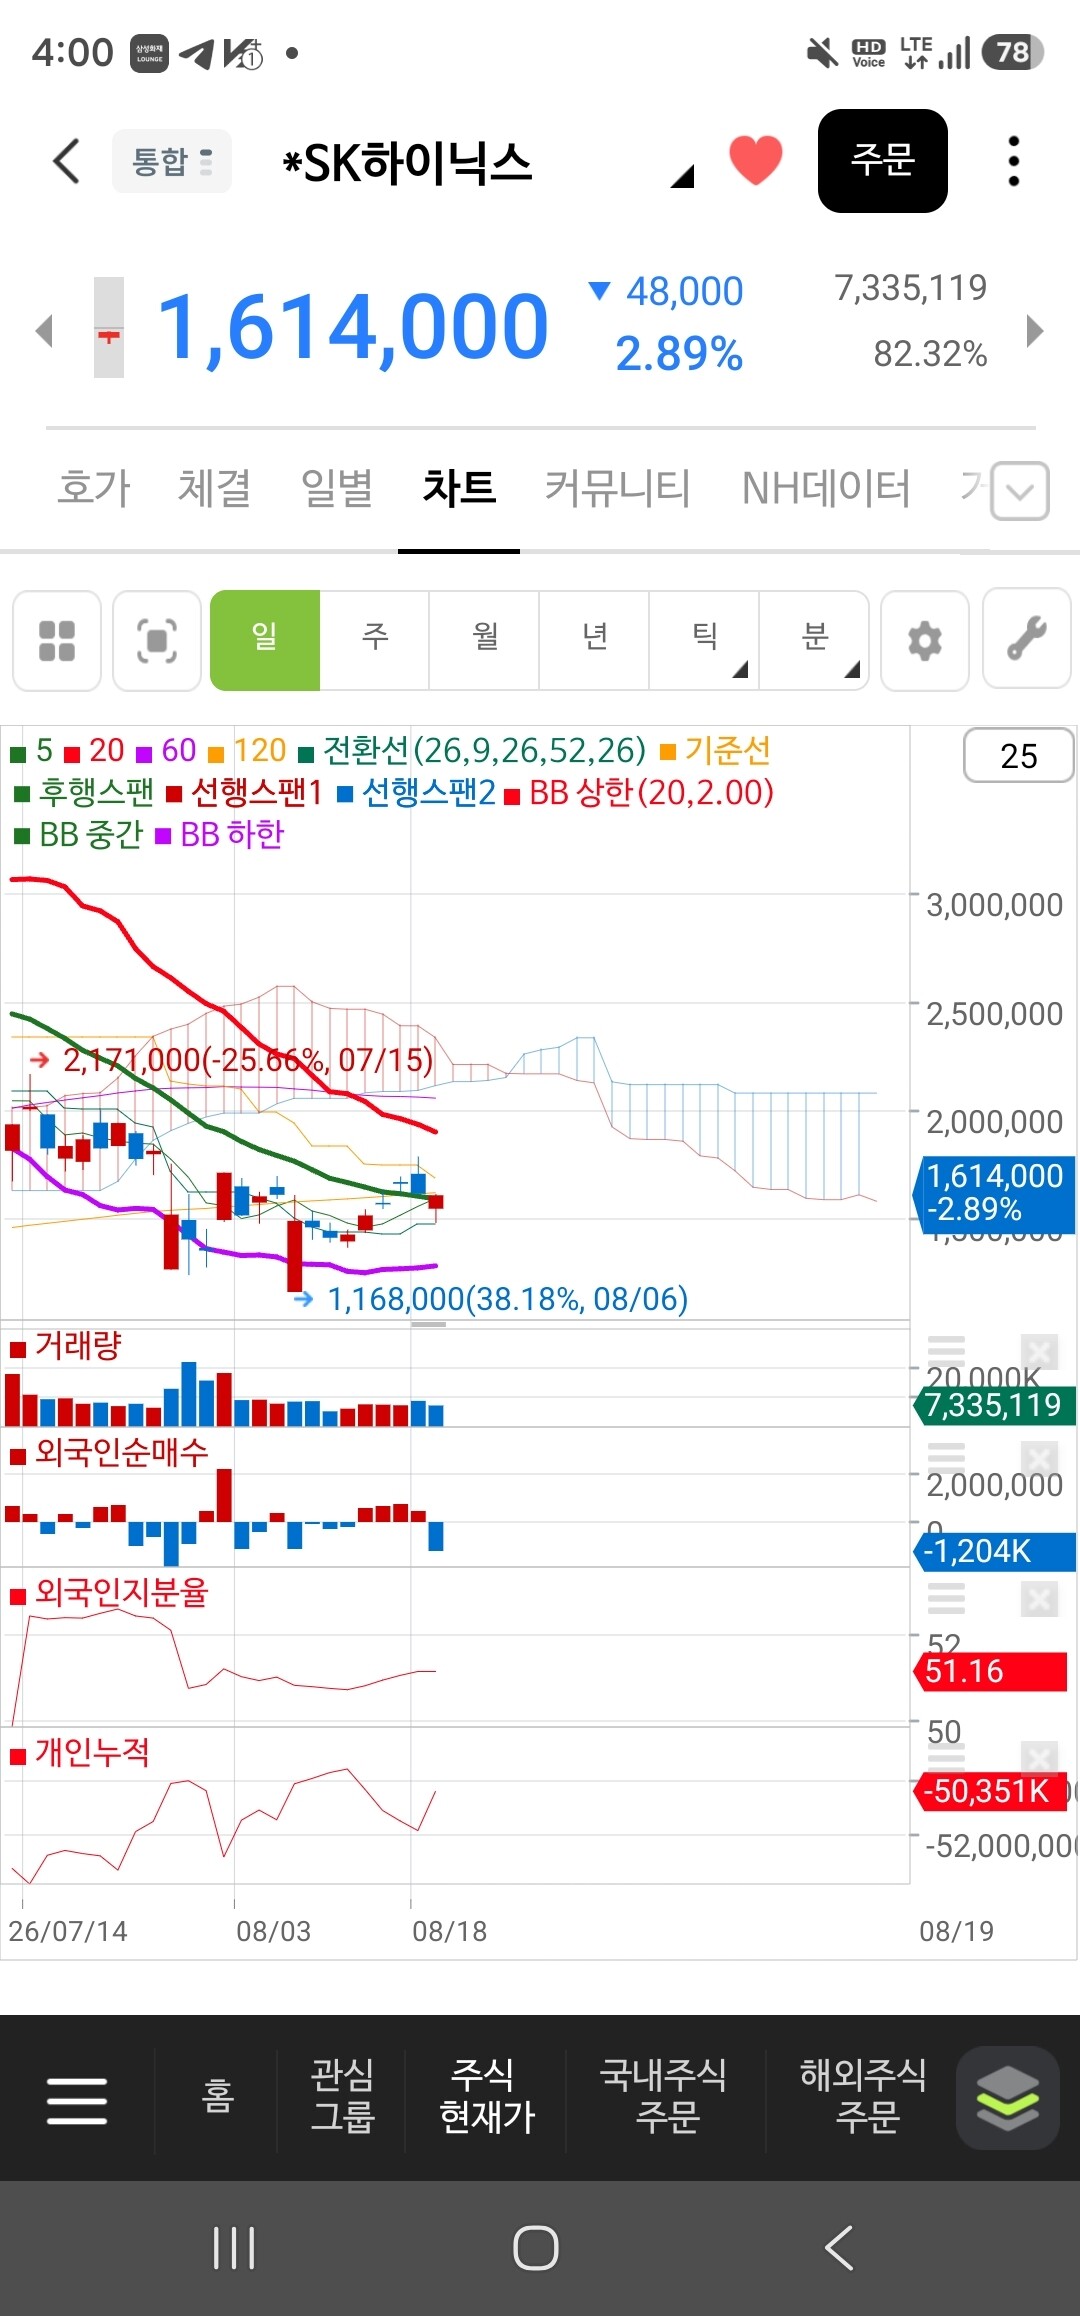Go back with the header arrow

point(66,161)
